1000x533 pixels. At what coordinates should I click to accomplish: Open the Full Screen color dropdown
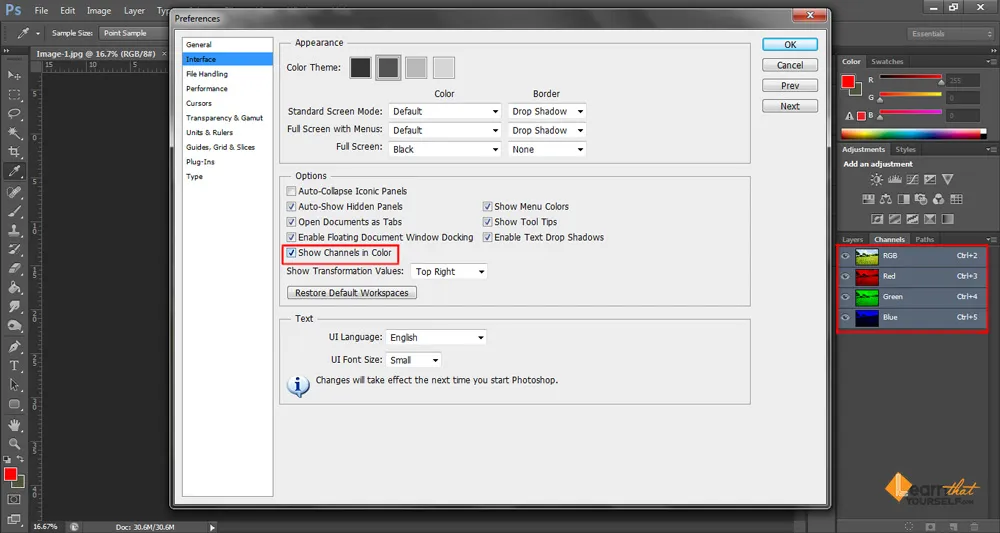444,149
